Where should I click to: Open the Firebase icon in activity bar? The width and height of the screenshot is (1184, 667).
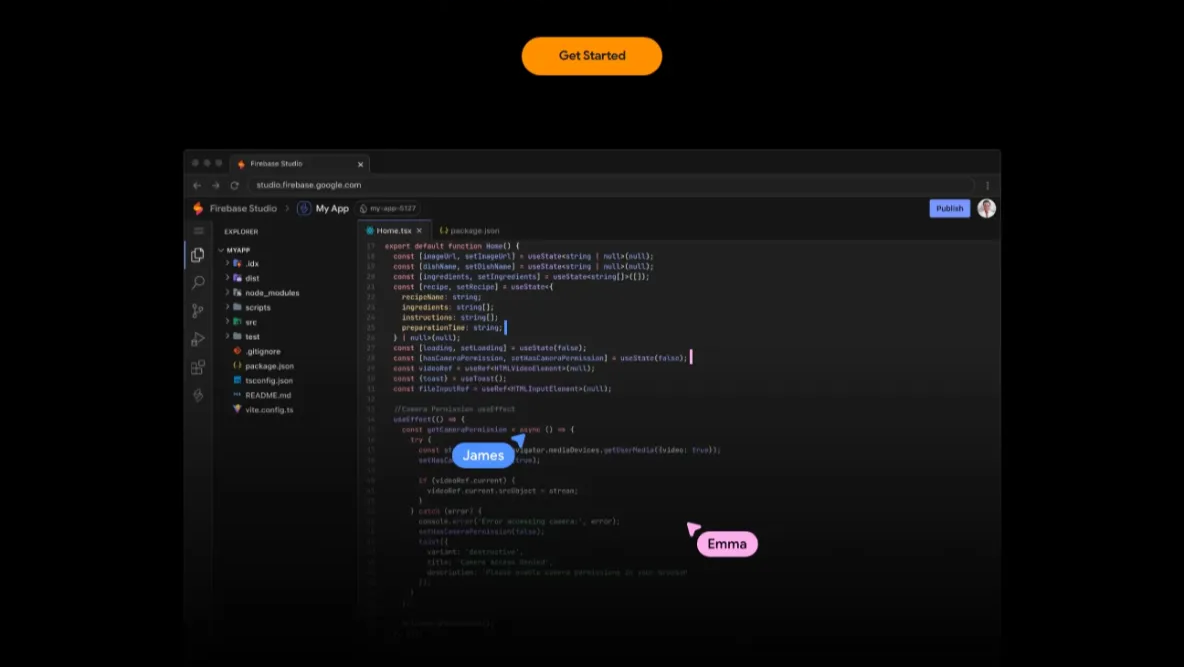coord(198,395)
